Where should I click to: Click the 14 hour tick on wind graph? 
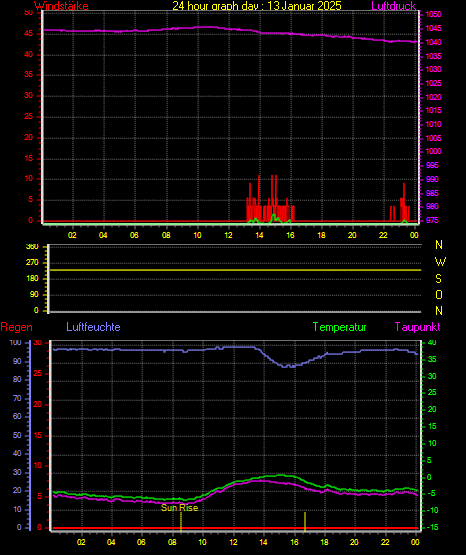pyautogui.click(x=259, y=235)
